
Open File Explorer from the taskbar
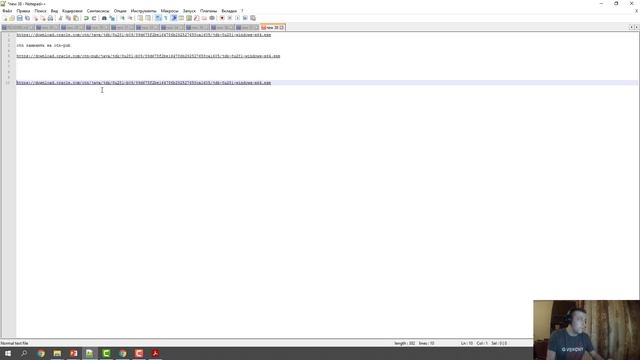tap(57, 353)
